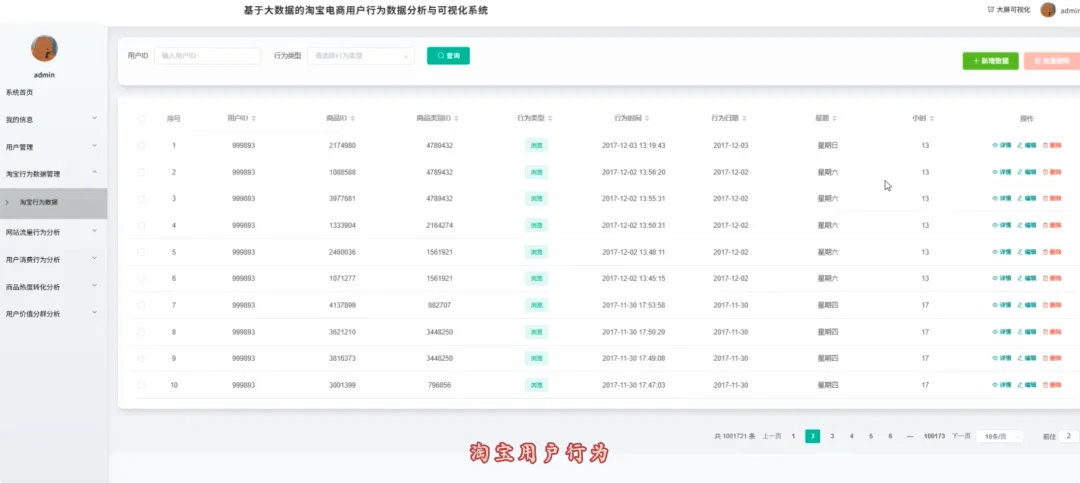Edit row 8 with 商品ID 3621210
The image size is (1080, 483).
tap(1026, 332)
